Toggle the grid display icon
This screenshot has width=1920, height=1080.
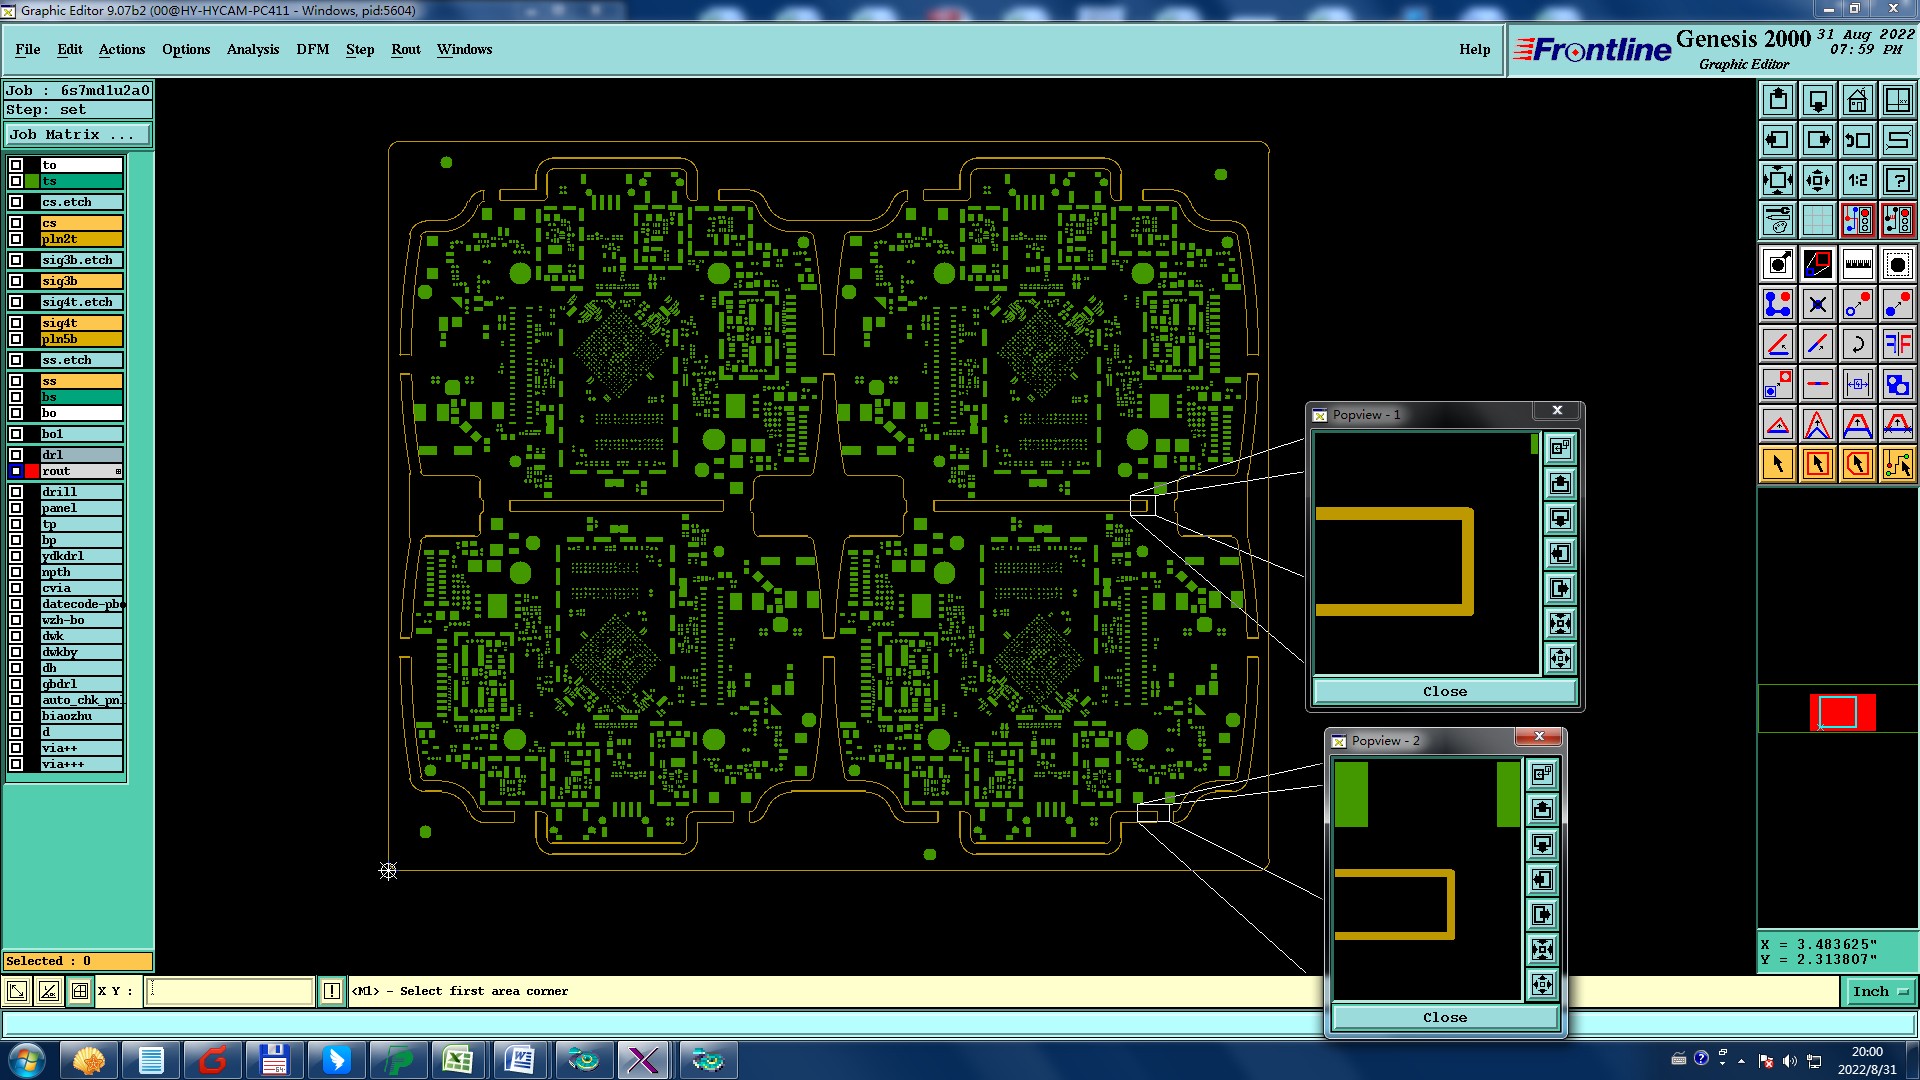1817,220
